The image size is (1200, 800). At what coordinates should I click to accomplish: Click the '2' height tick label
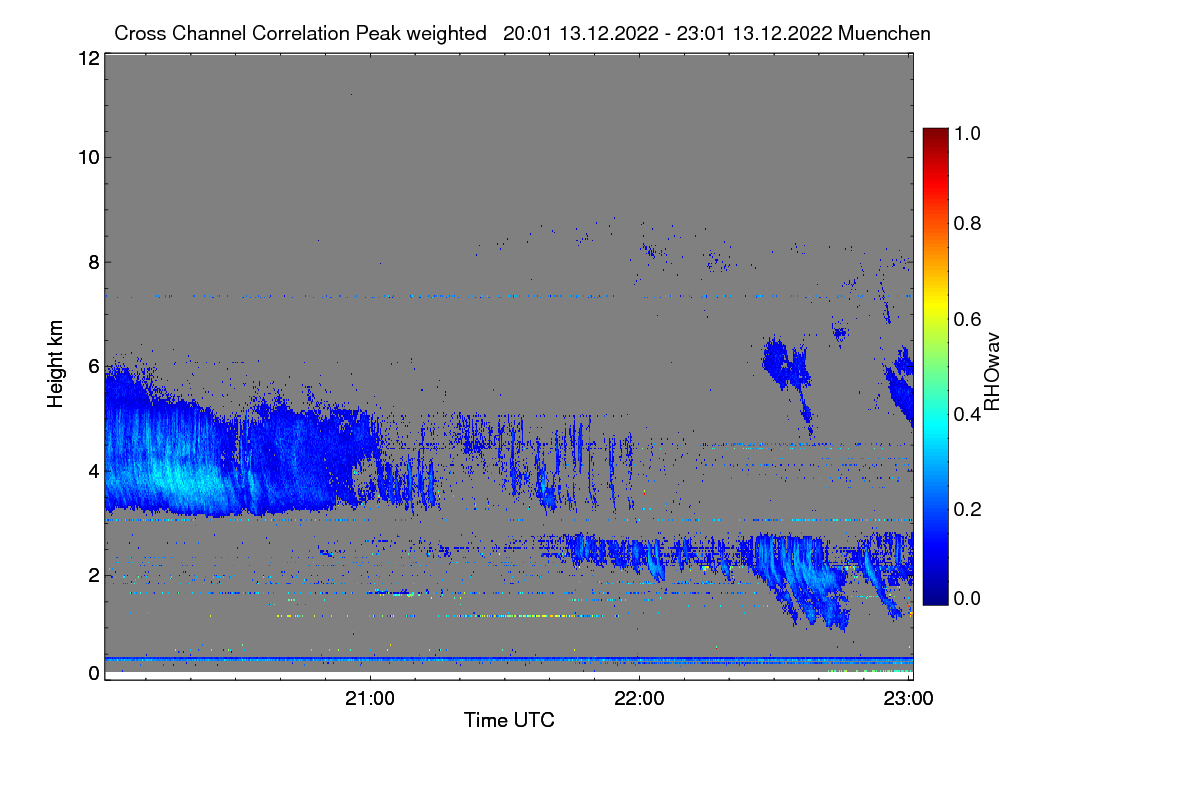click(93, 575)
